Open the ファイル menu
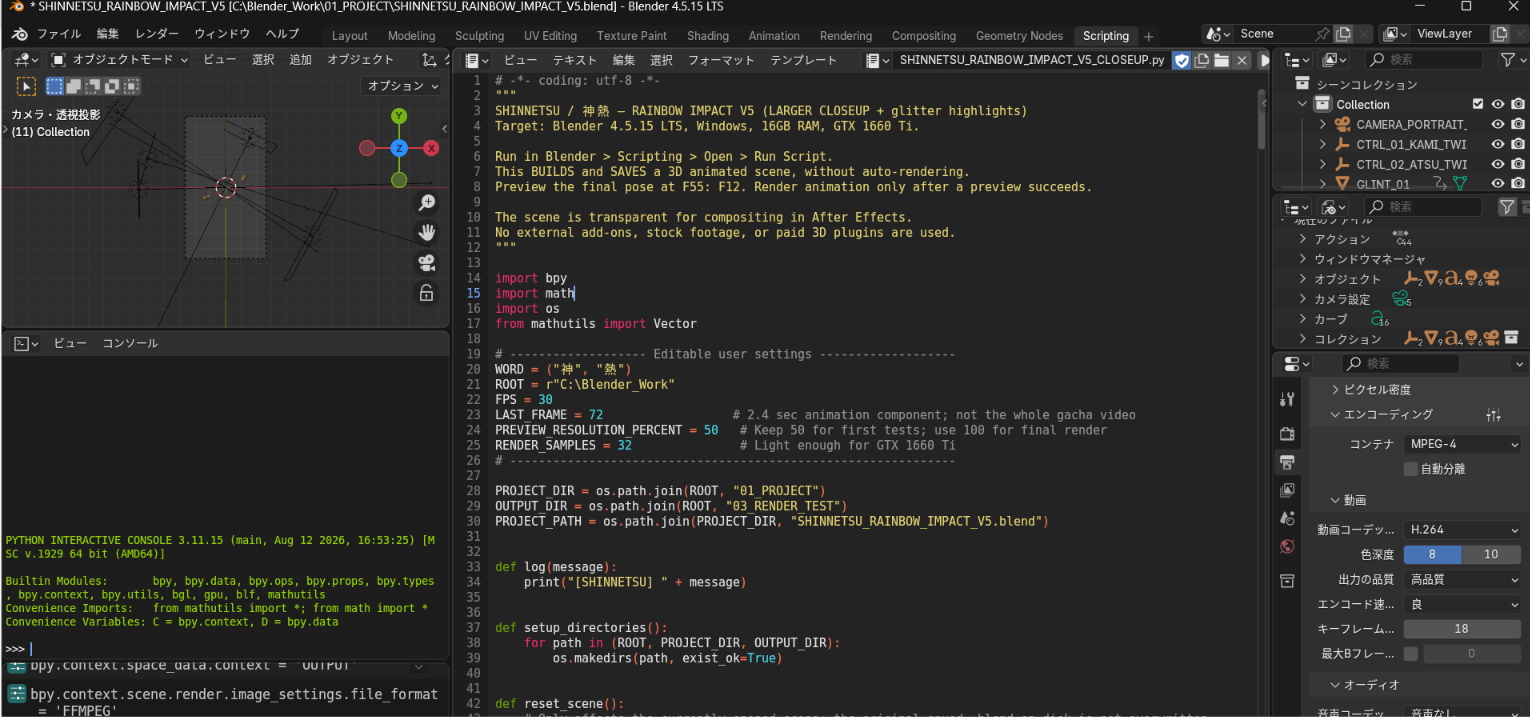 (59, 34)
